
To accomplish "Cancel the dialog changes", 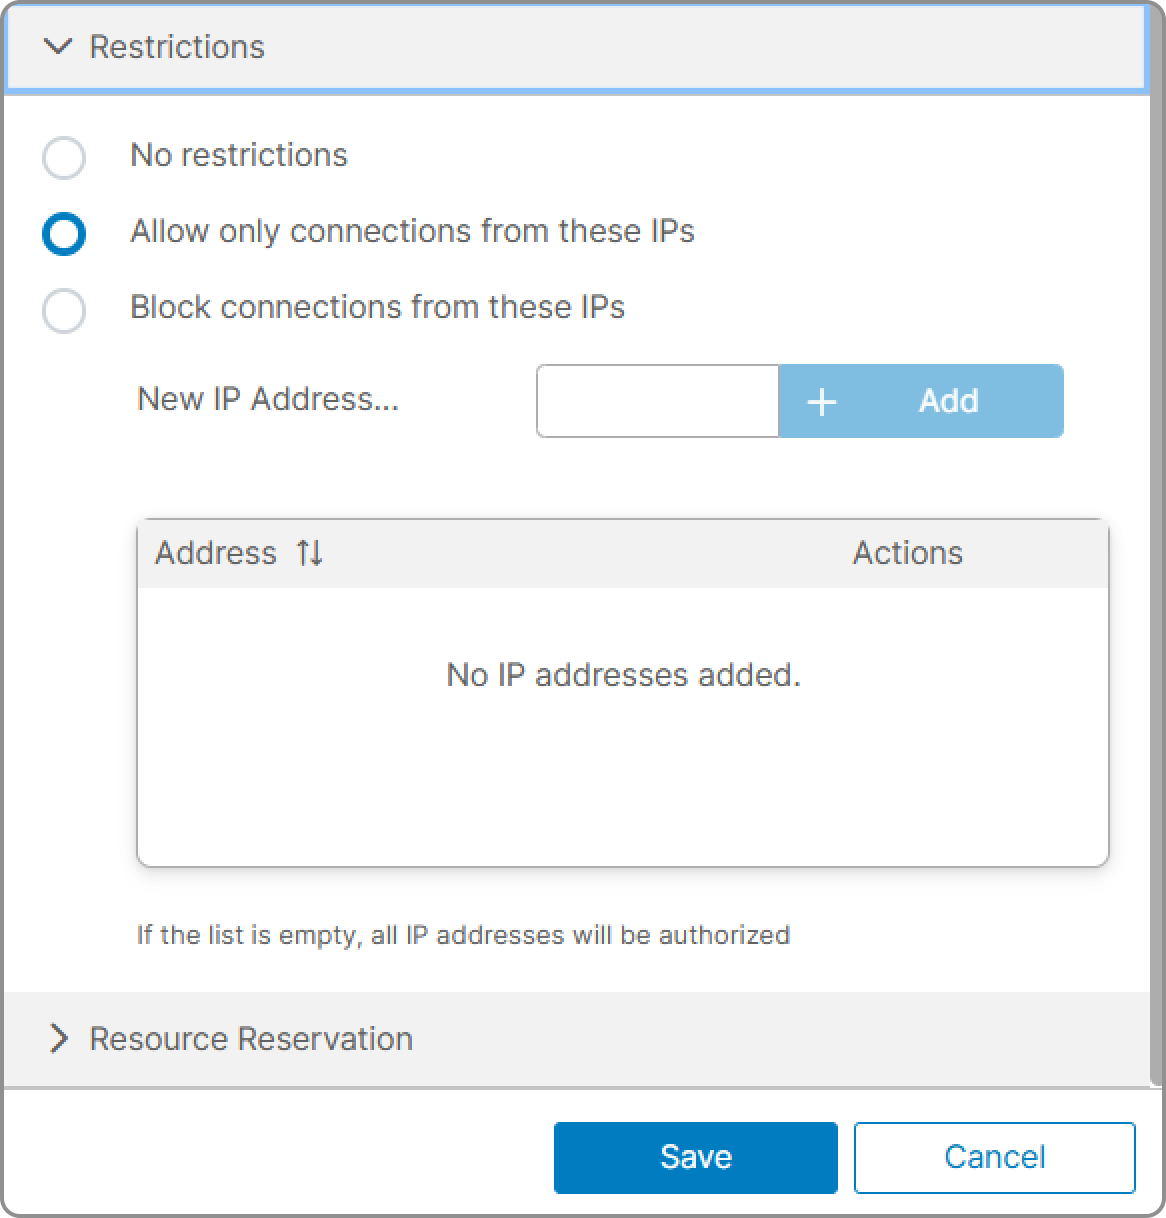I will tap(995, 1157).
